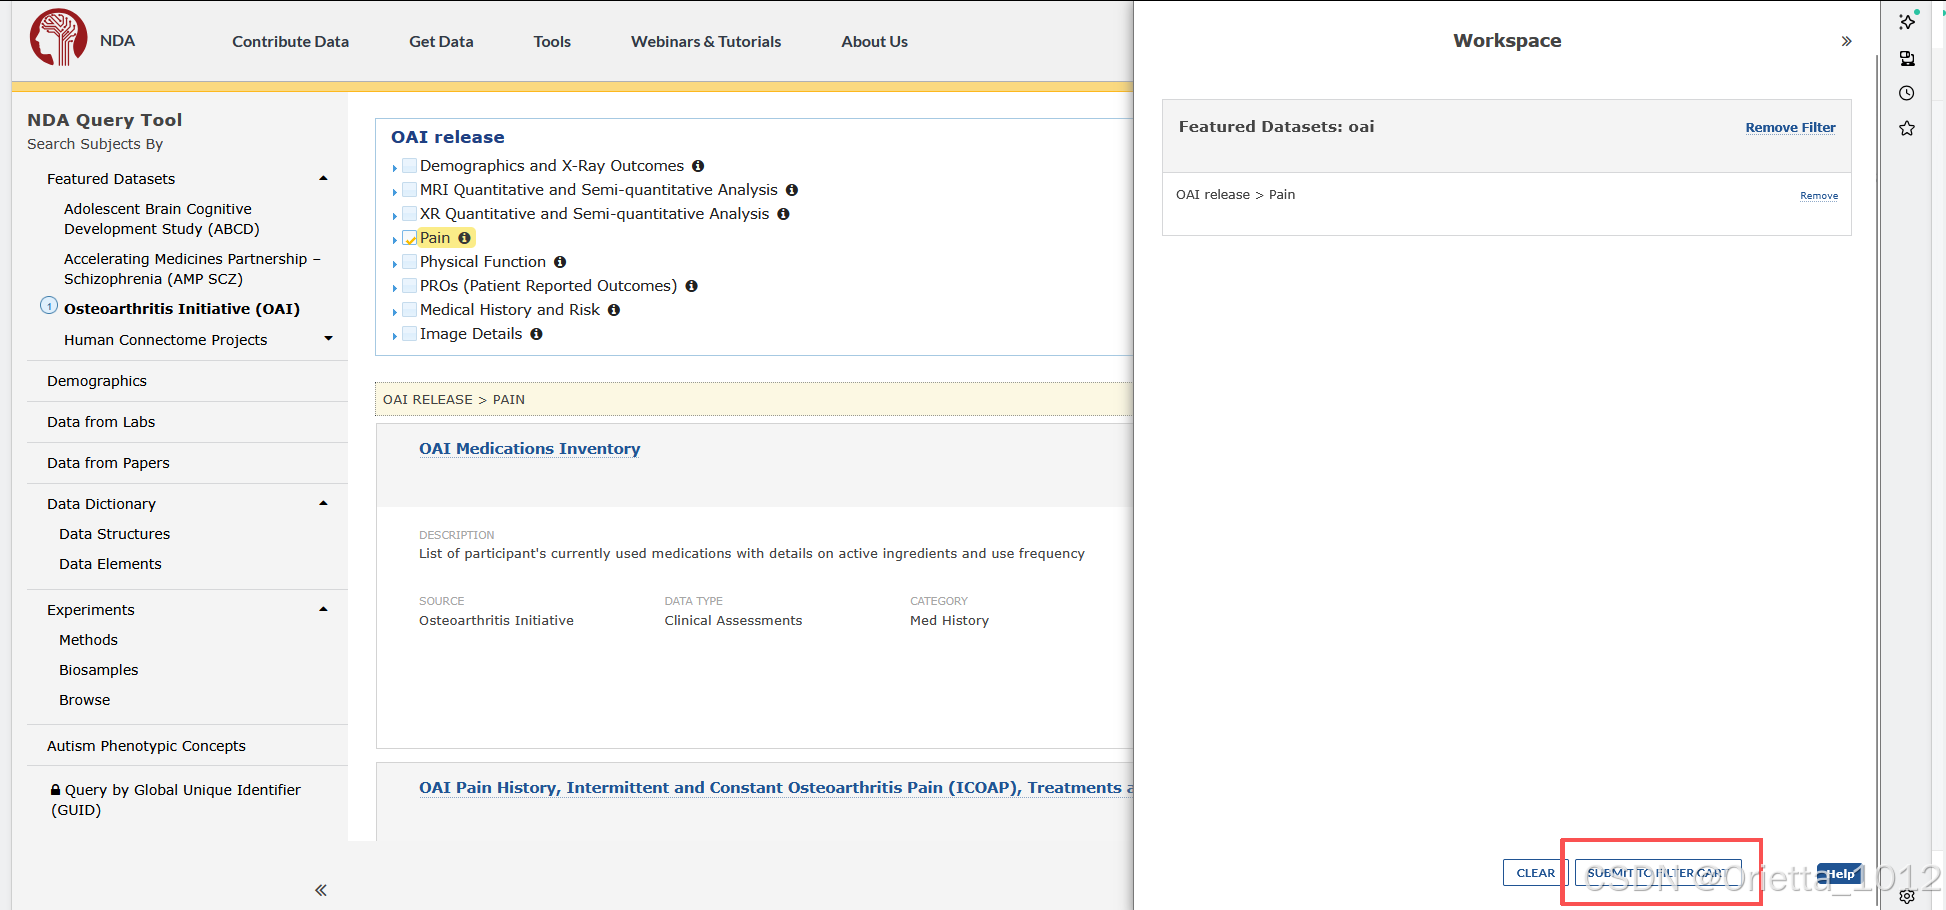The width and height of the screenshot is (1946, 910).
Task: Open the Get Data menu
Action: pyautogui.click(x=441, y=42)
